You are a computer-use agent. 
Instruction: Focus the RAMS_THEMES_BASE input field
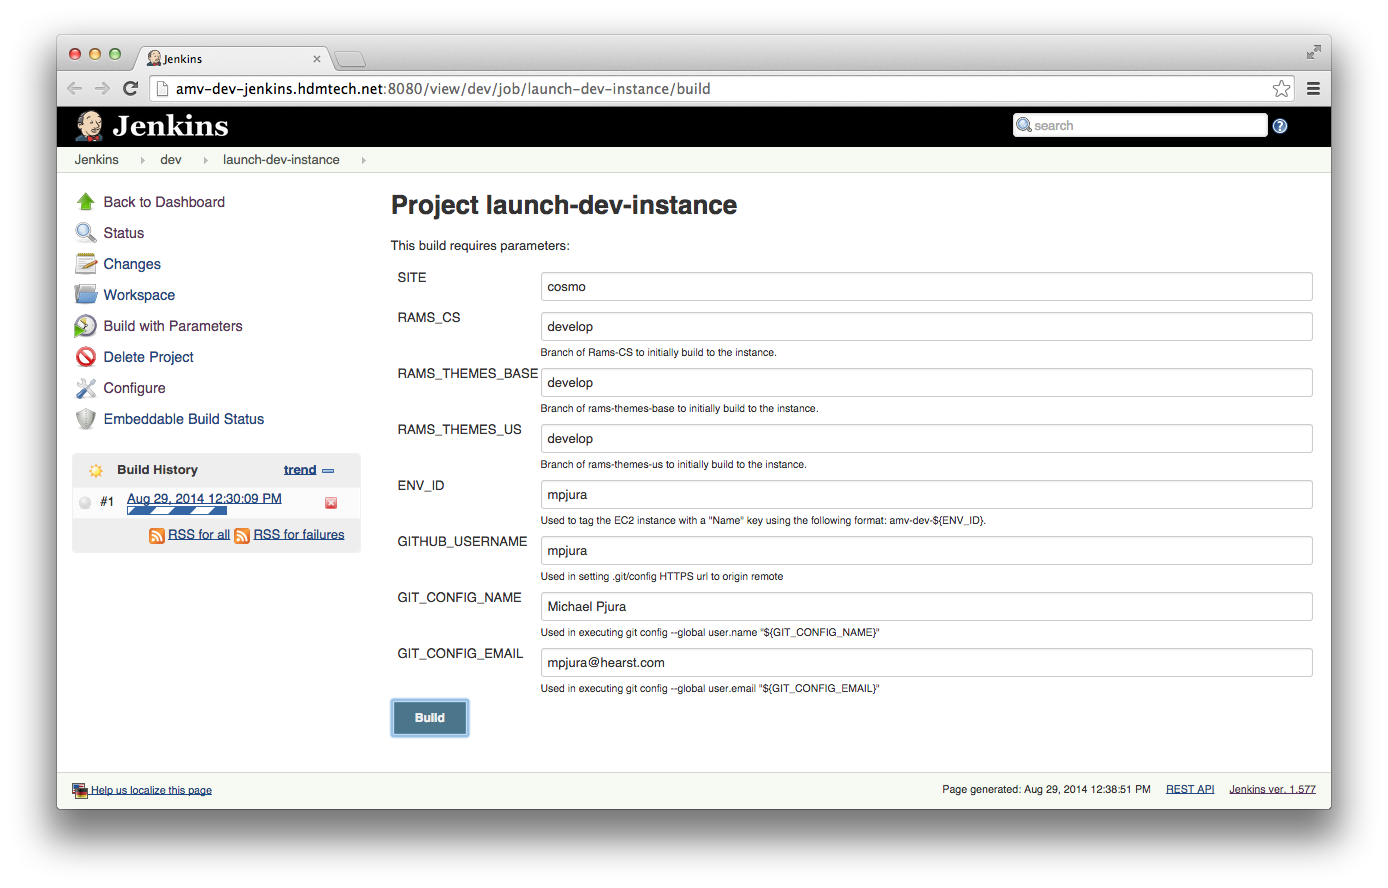pyautogui.click(x=926, y=383)
